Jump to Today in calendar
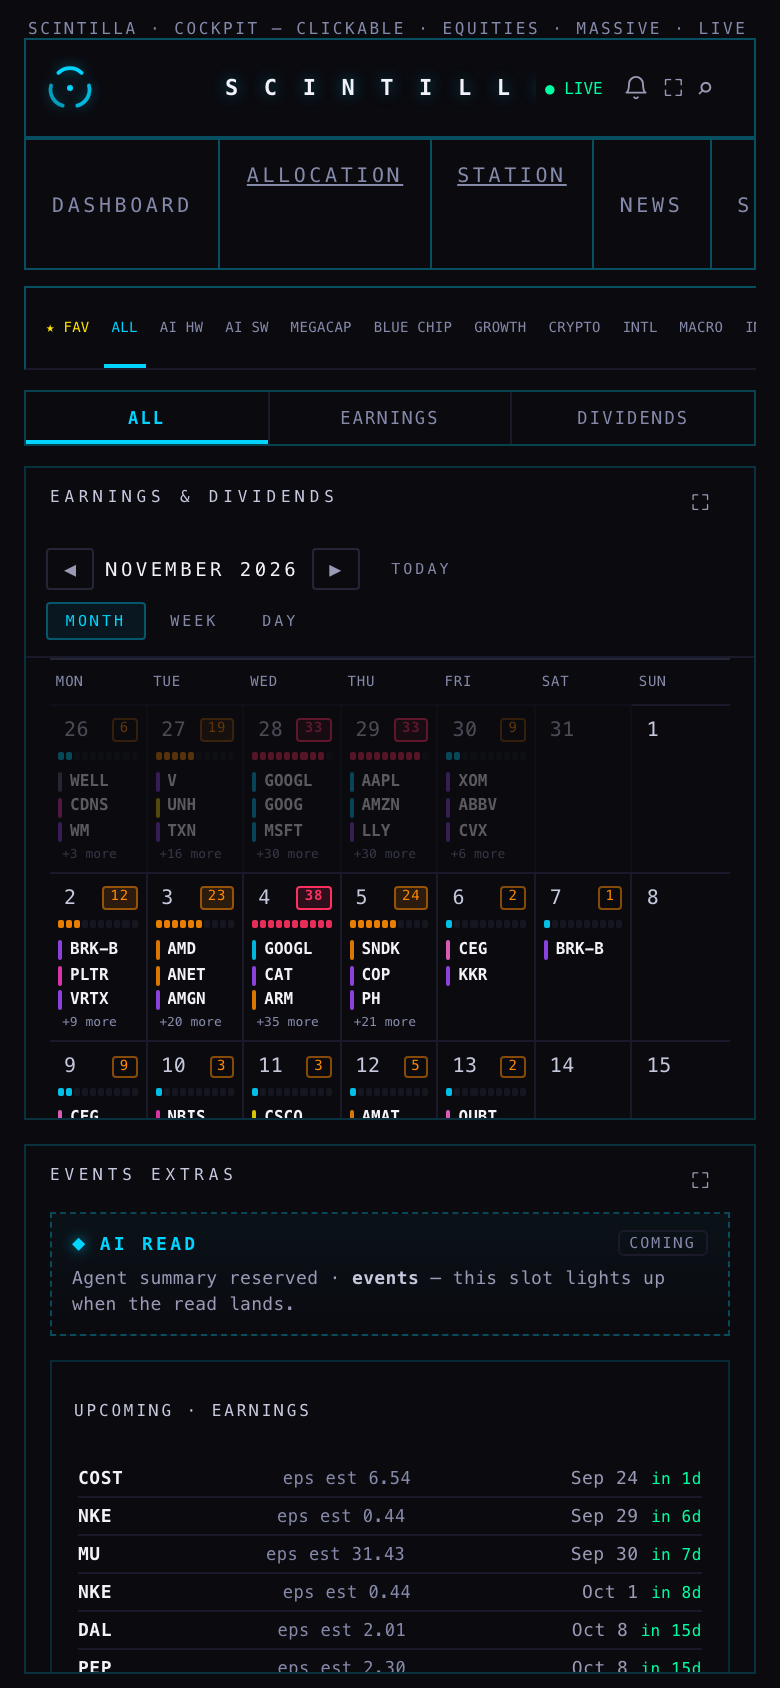Viewport: 780px width, 1688px height. click(421, 569)
